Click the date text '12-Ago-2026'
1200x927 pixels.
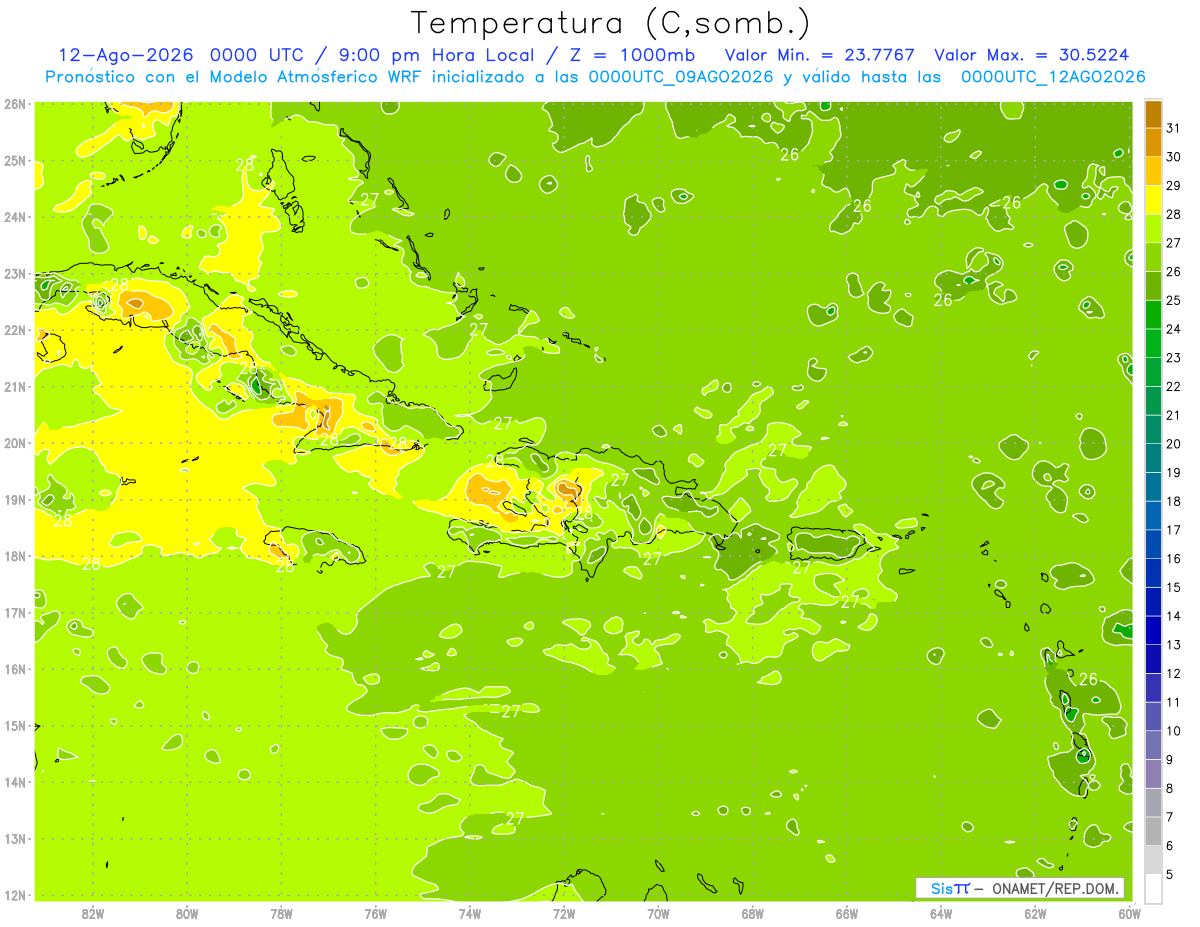tap(125, 55)
